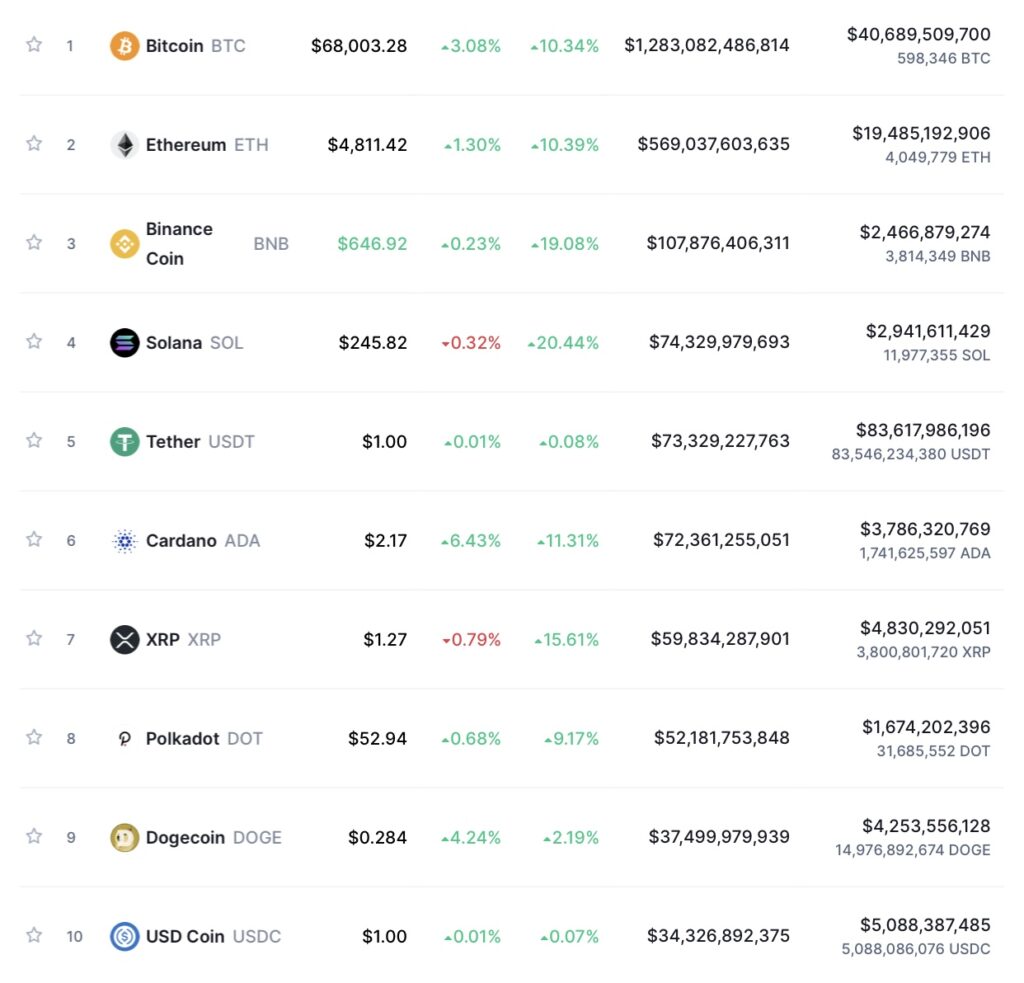
Task: Click the Cardano logo icon
Action: 124,540
